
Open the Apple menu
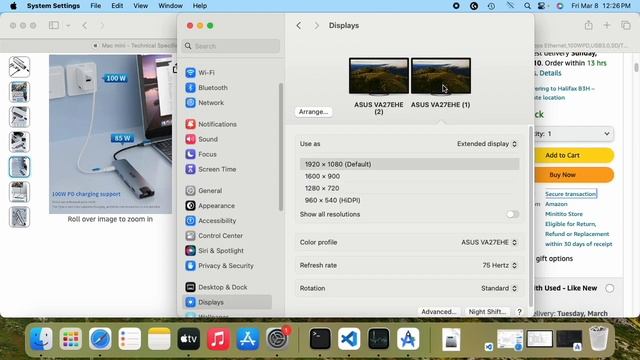tap(13, 6)
